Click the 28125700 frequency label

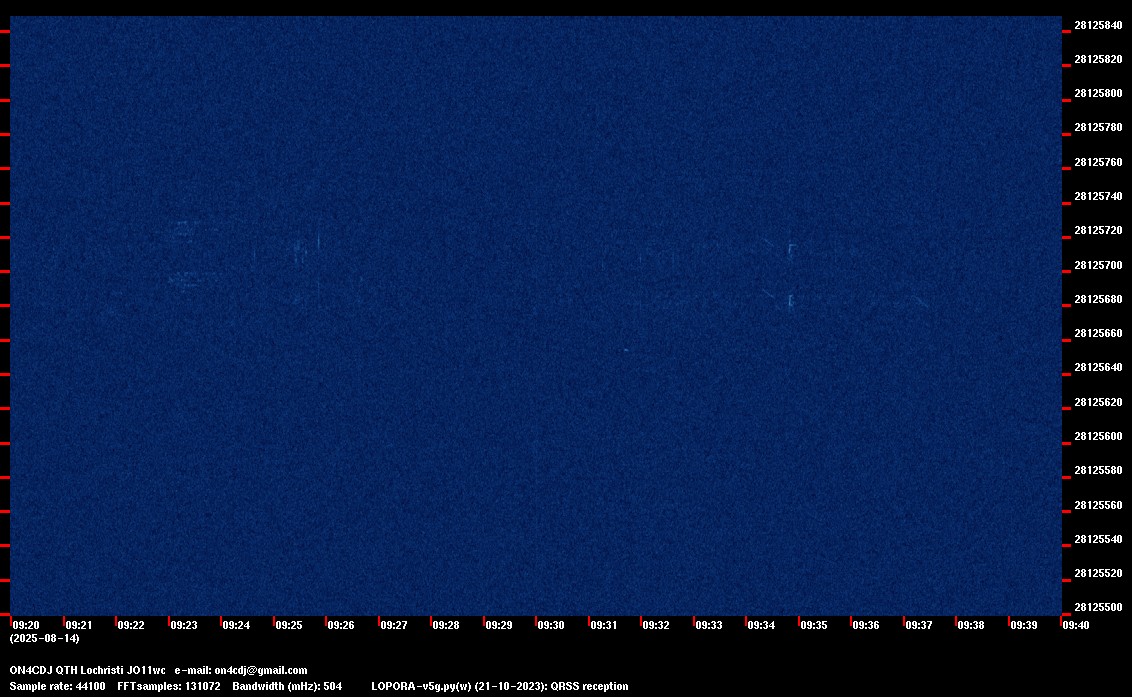pos(1098,266)
